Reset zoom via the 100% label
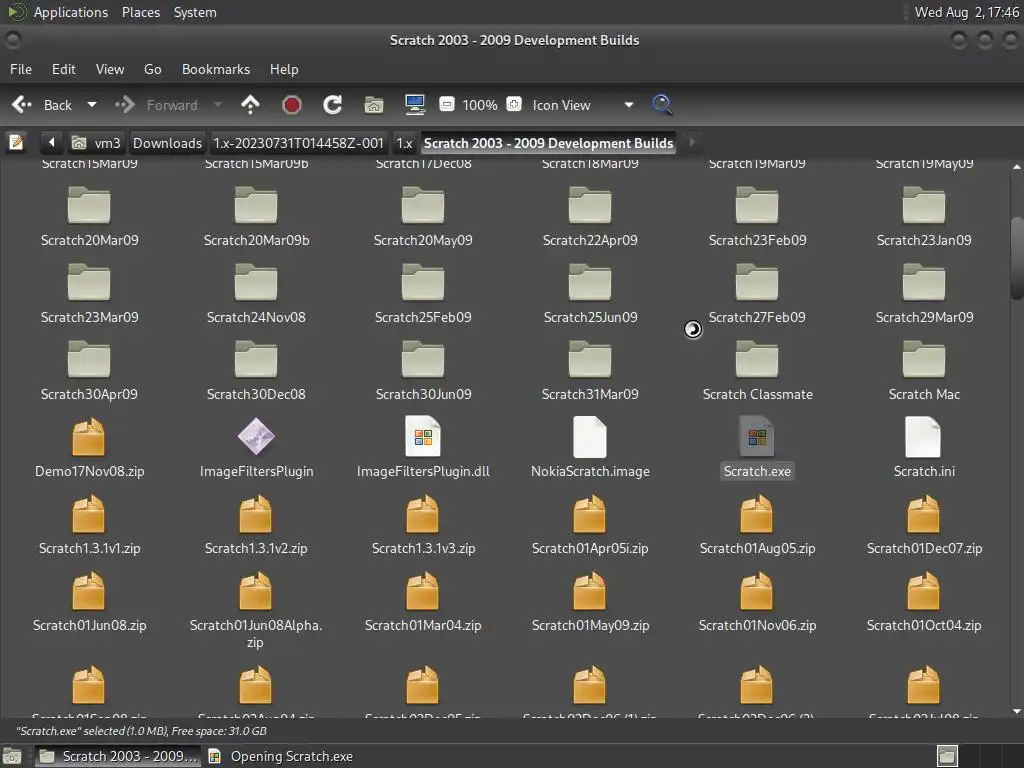 tap(479, 104)
